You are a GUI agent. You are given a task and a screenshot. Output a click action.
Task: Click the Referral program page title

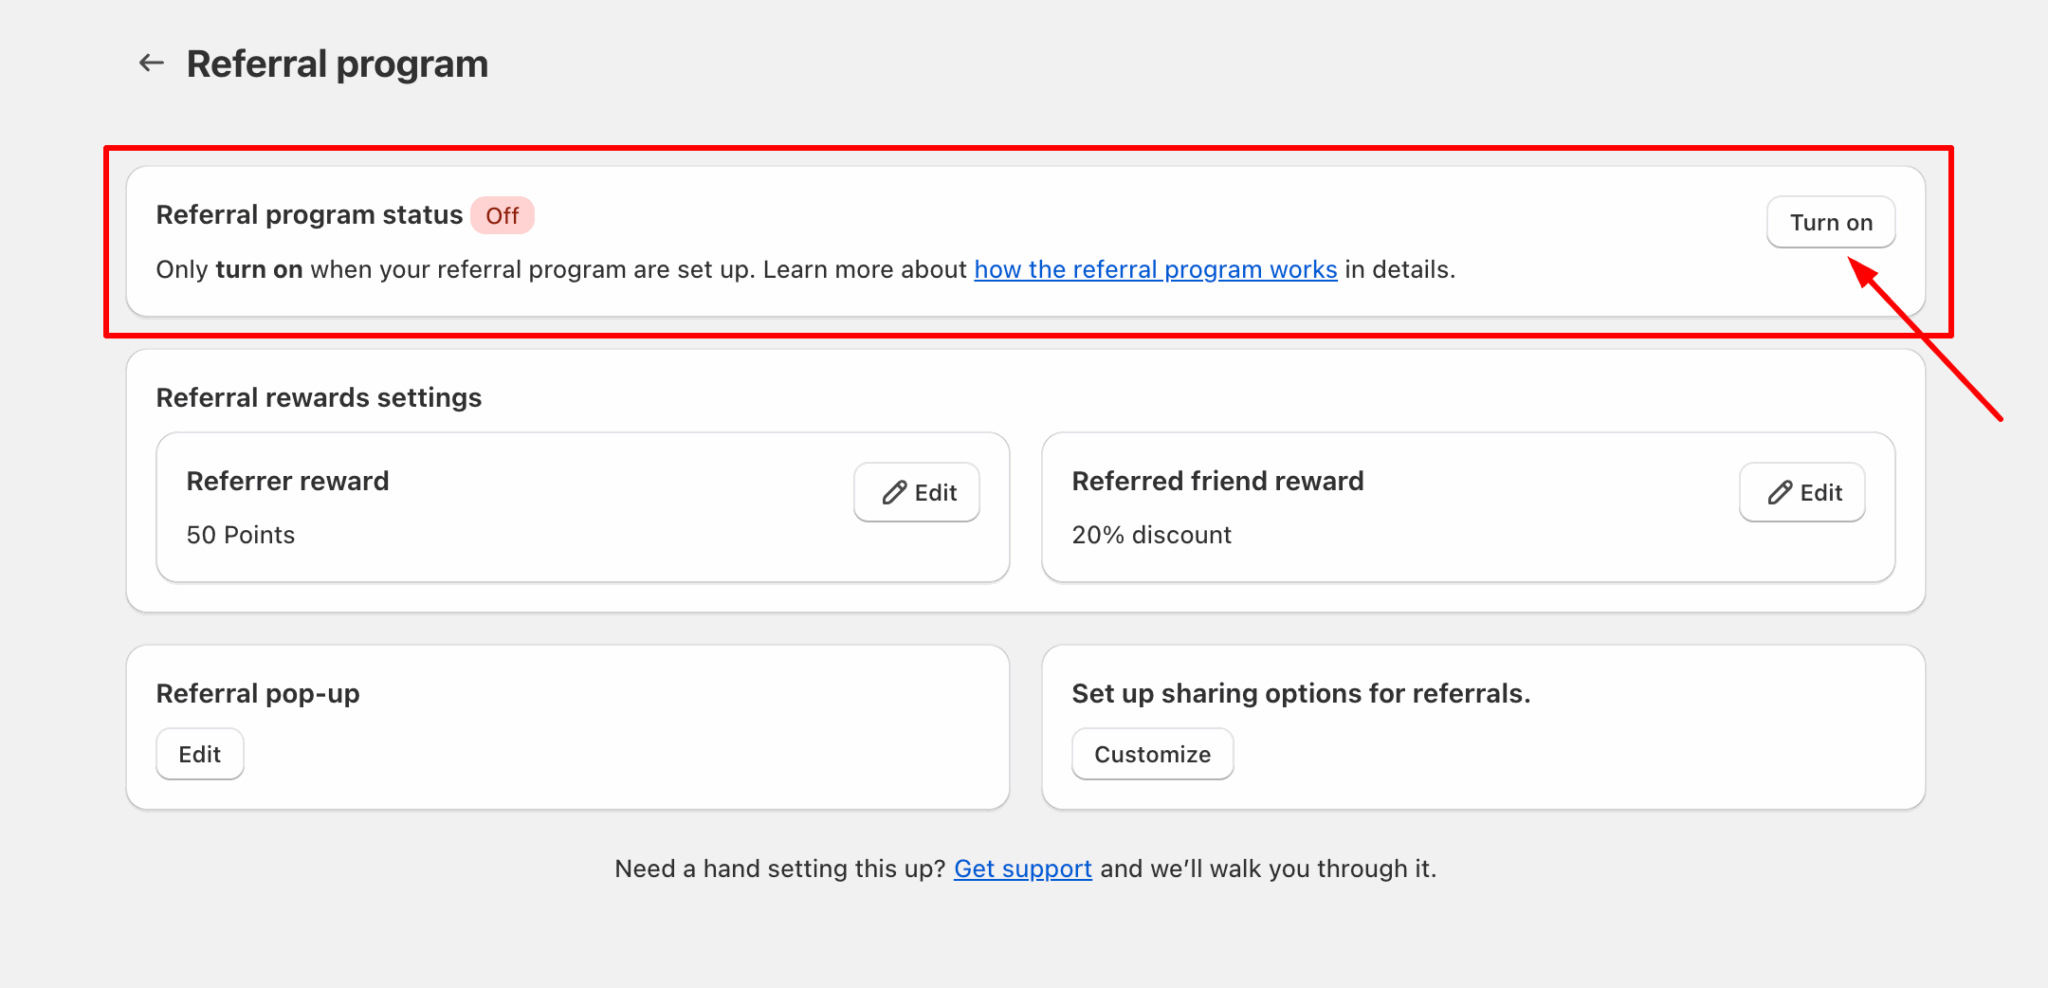pyautogui.click(x=337, y=64)
